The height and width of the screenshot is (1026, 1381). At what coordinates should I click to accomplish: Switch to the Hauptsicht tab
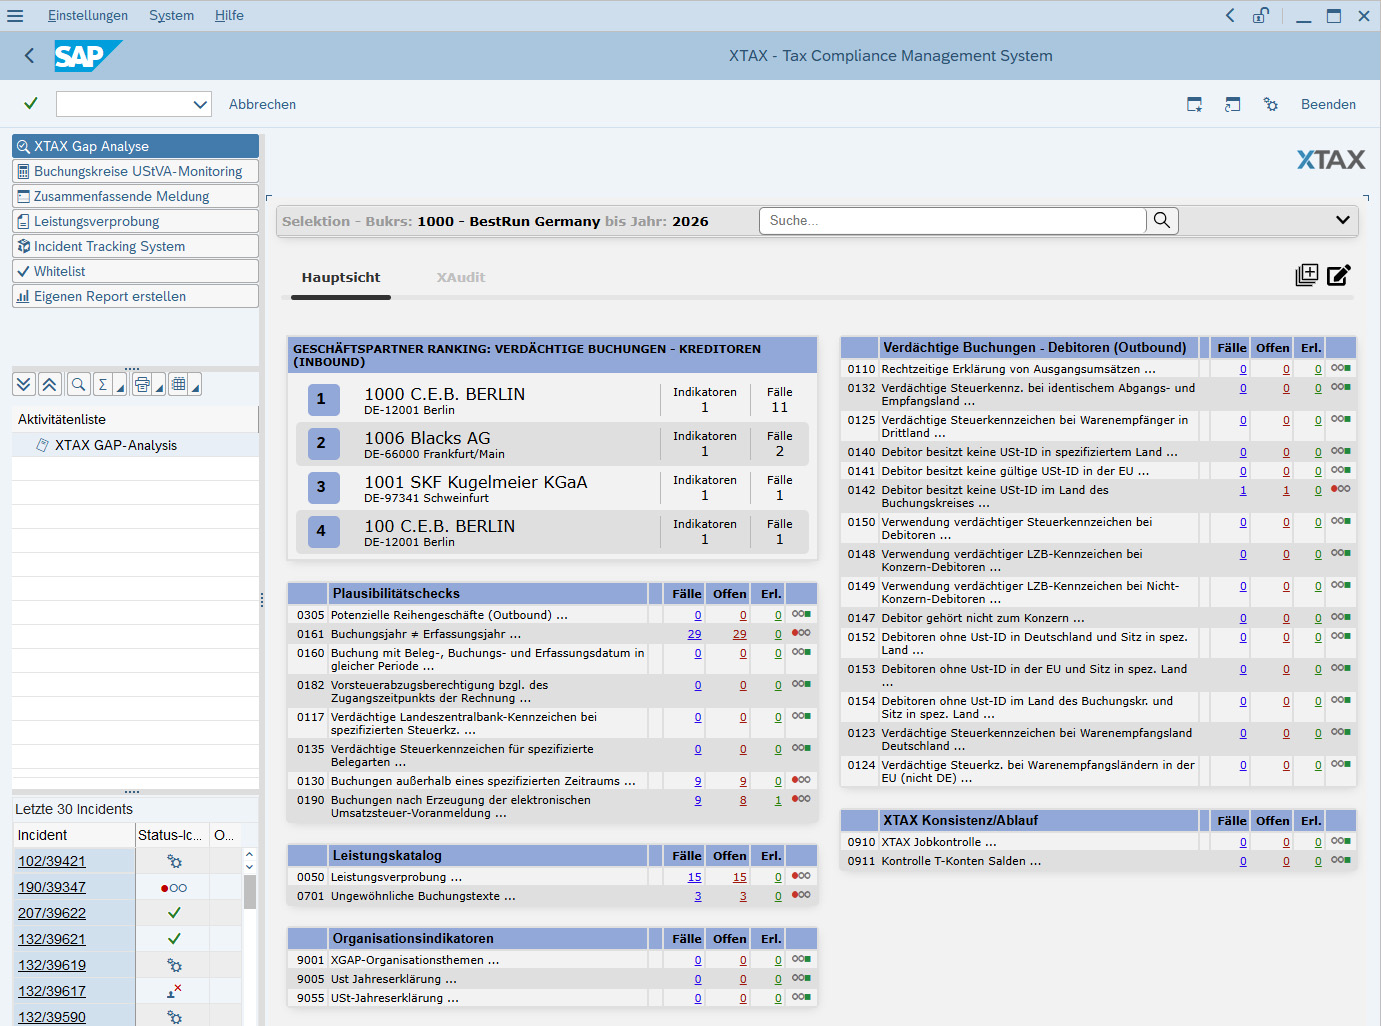pos(341,277)
